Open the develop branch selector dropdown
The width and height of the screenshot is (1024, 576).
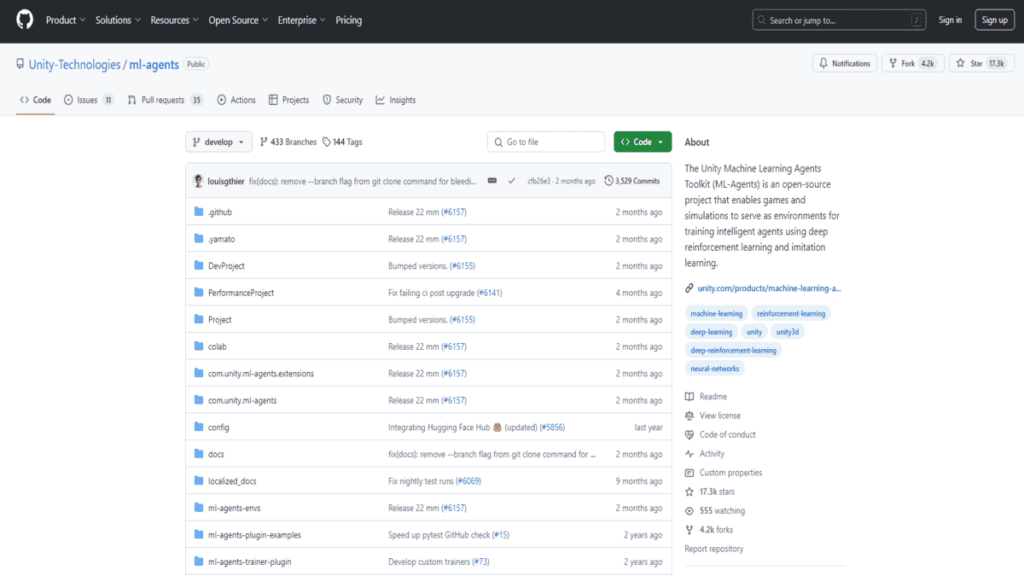(219, 142)
